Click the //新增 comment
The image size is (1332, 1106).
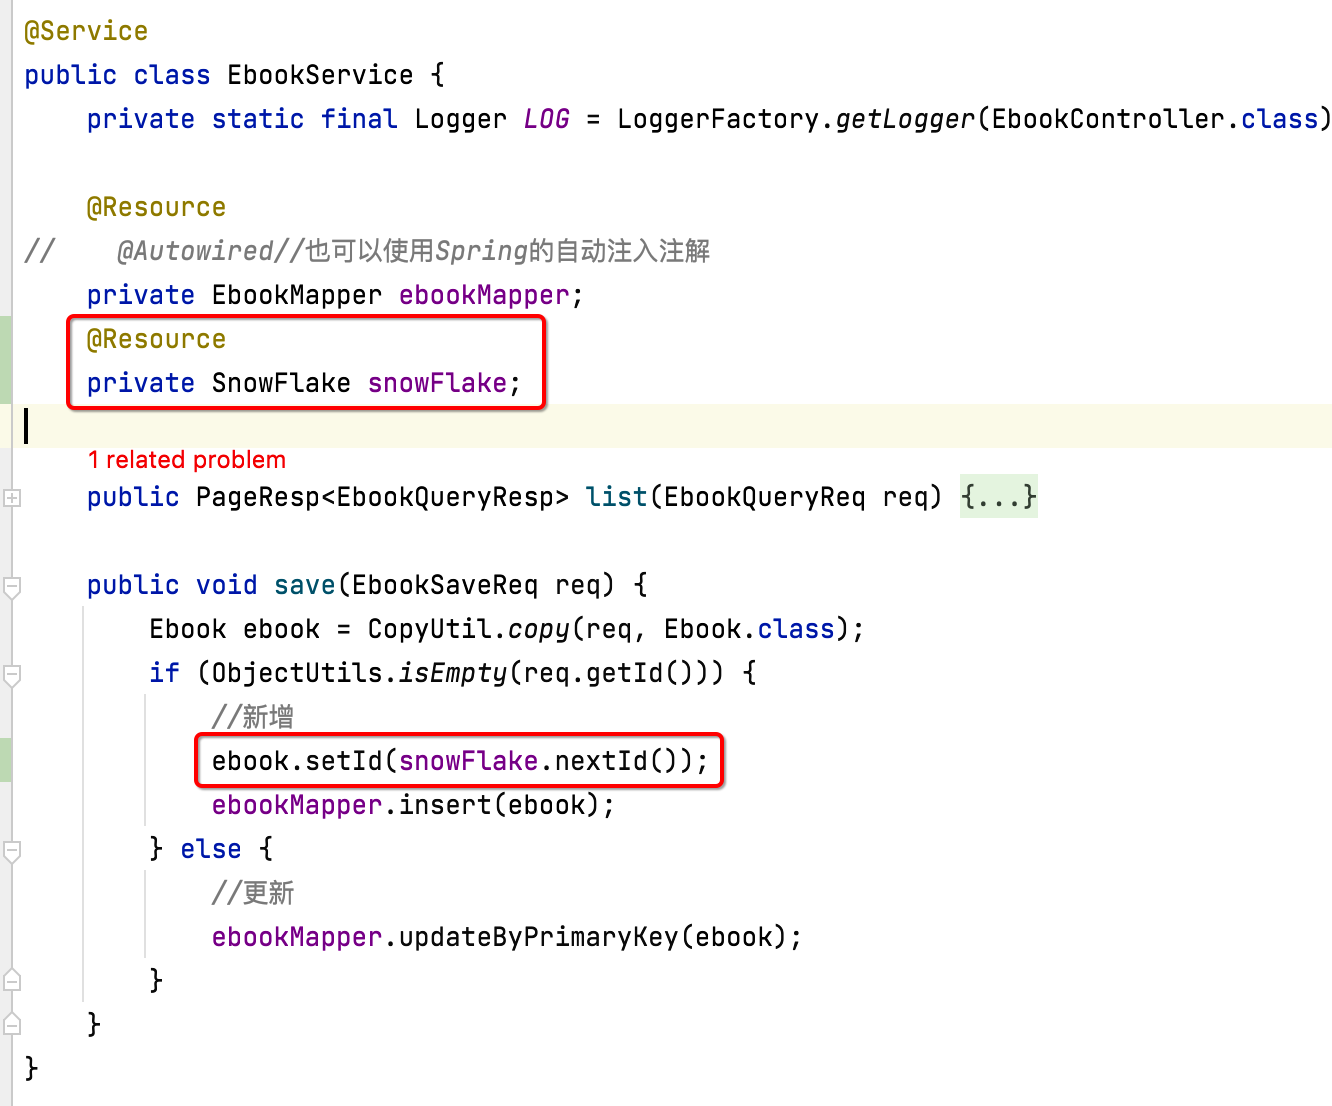[x=253, y=717]
